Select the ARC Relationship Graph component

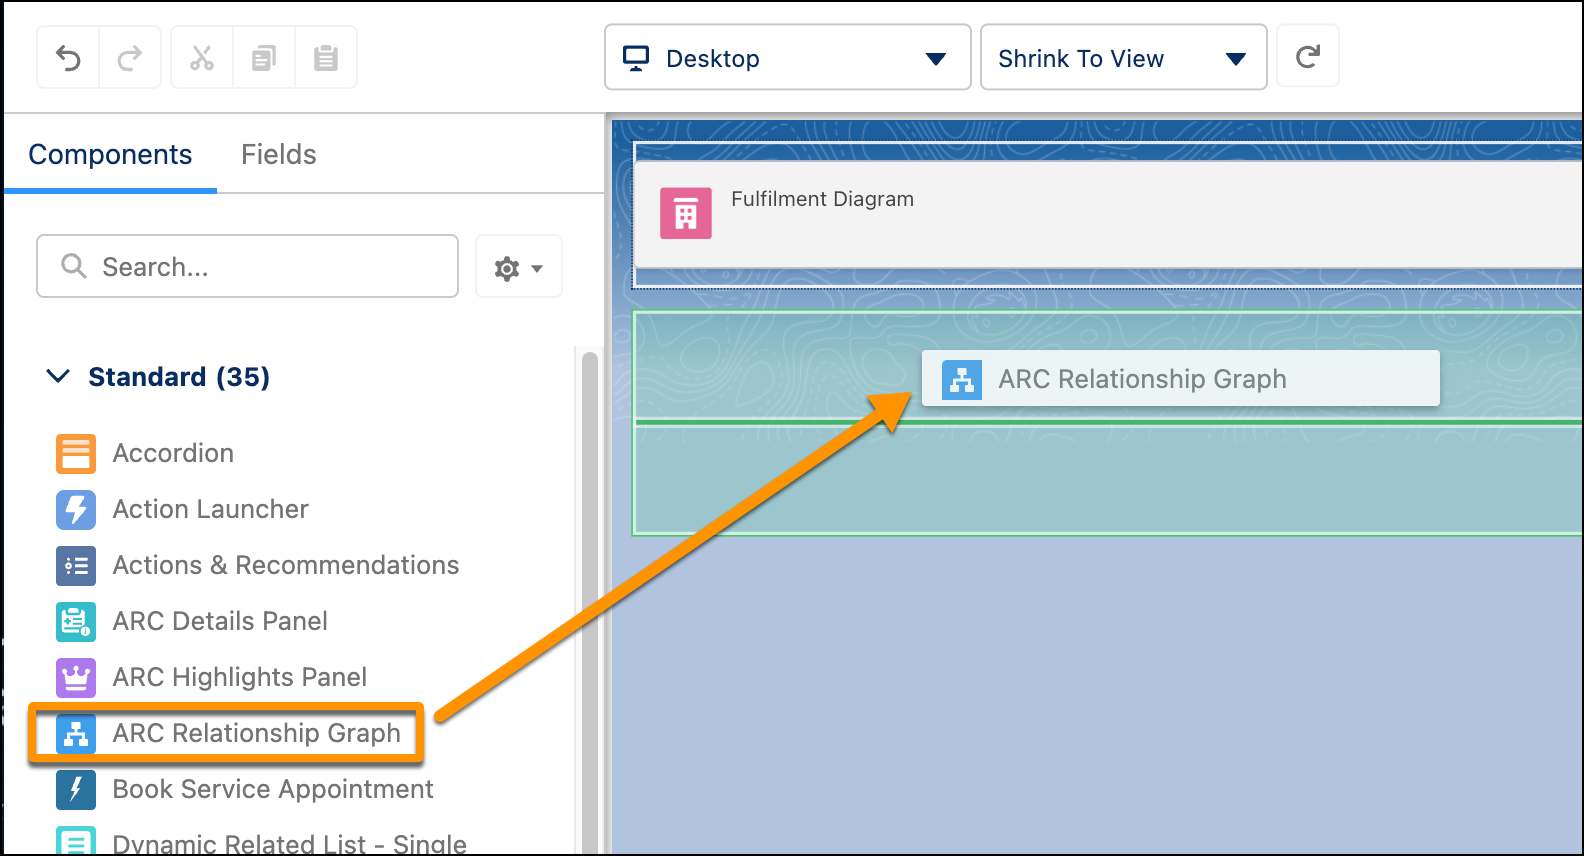click(256, 733)
